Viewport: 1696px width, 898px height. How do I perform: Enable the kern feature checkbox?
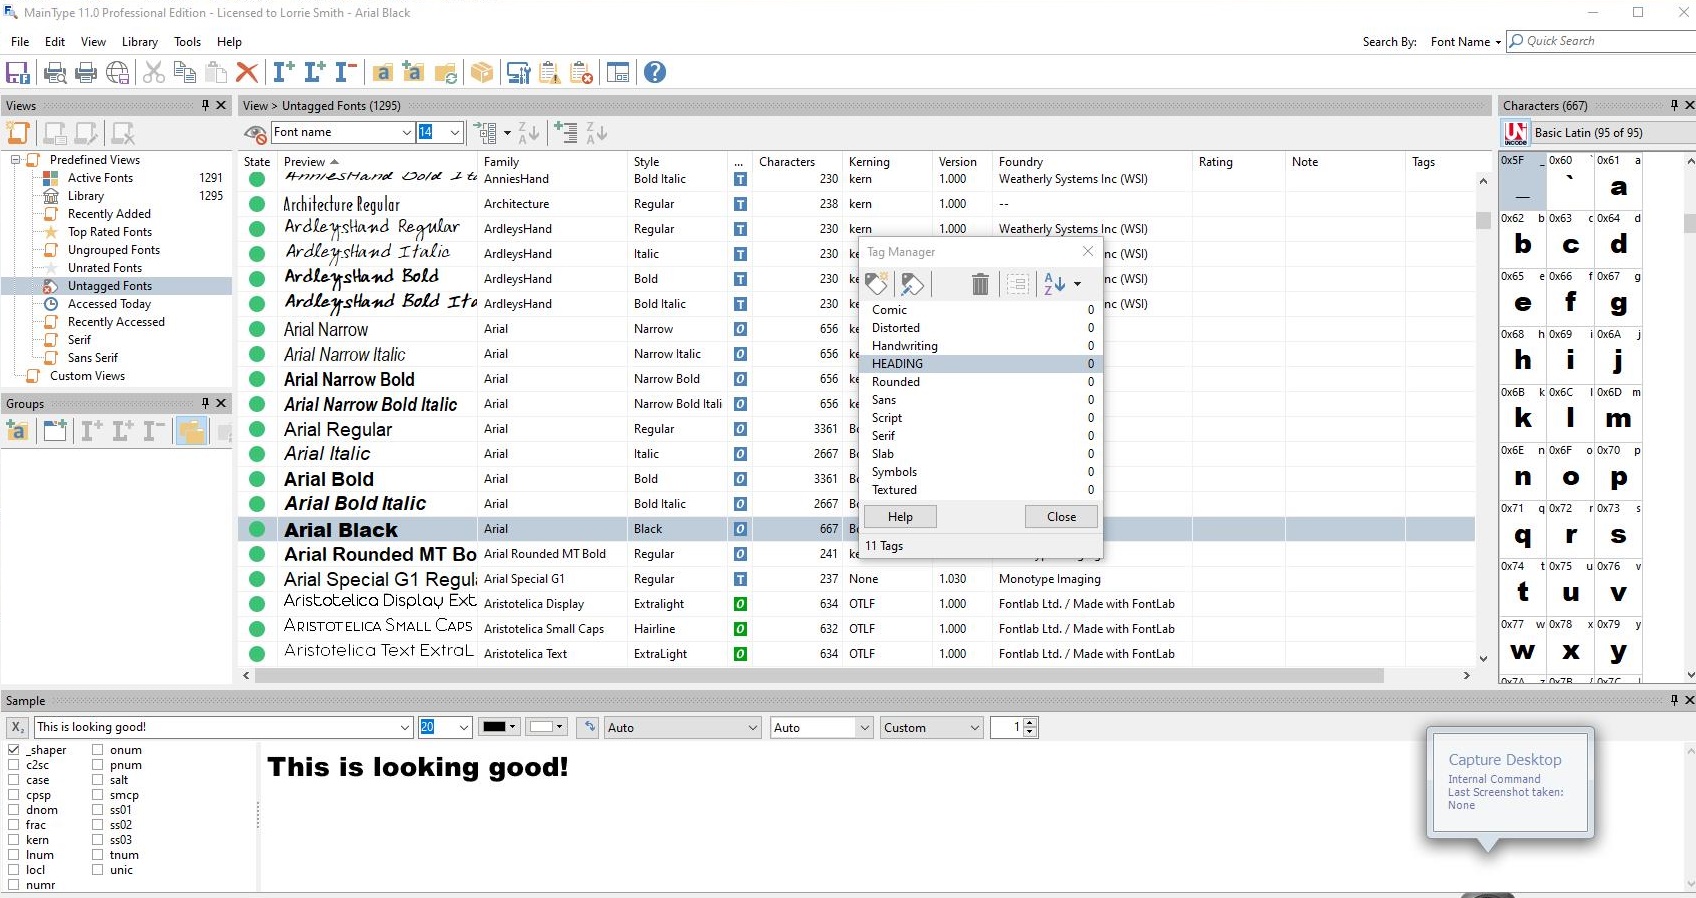14,840
